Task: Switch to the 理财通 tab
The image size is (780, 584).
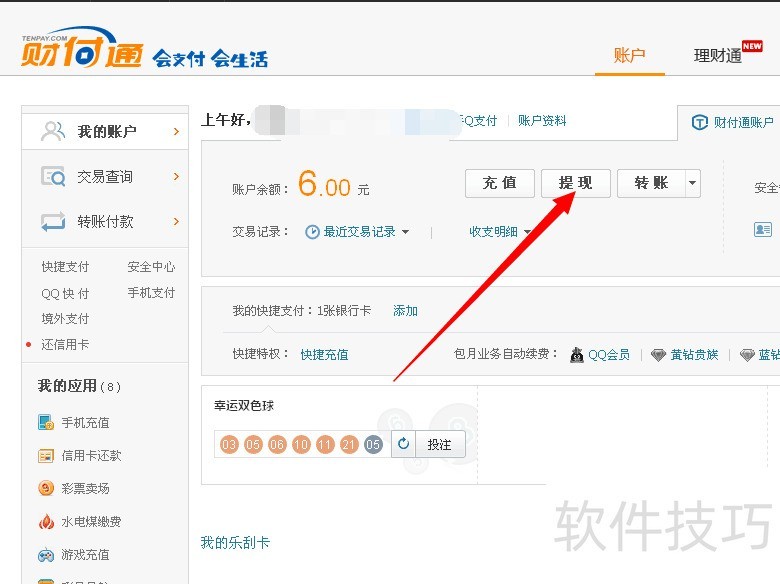Action: [x=718, y=55]
